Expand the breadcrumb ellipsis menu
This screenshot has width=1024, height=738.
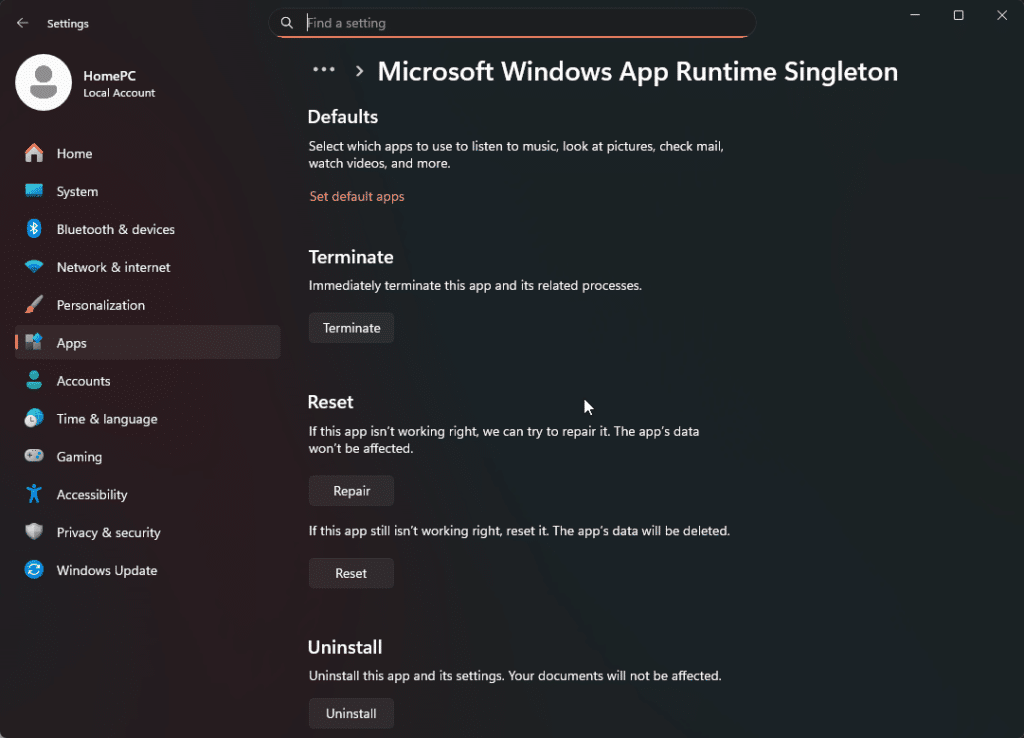coord(324,69)
